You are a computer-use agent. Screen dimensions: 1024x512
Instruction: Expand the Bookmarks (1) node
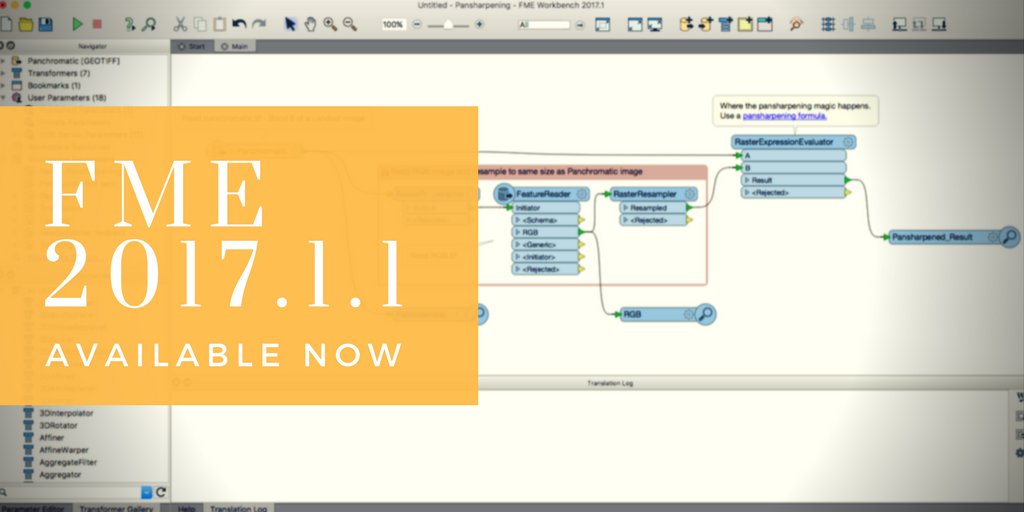3,86
